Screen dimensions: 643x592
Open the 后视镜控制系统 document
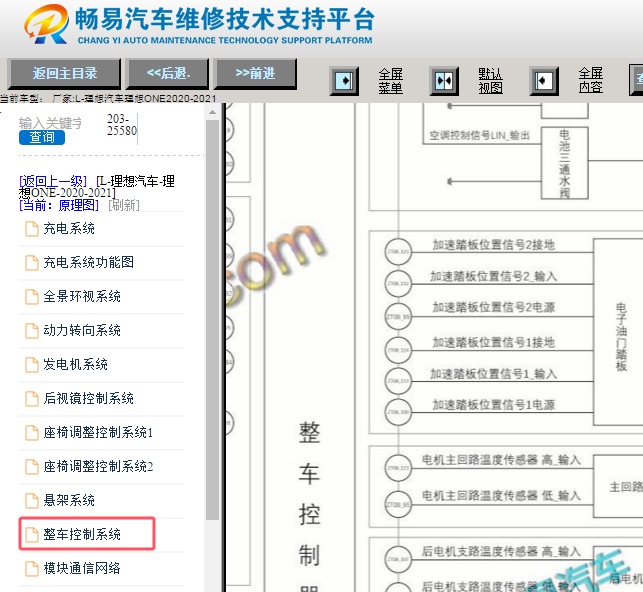pos(89,398)
